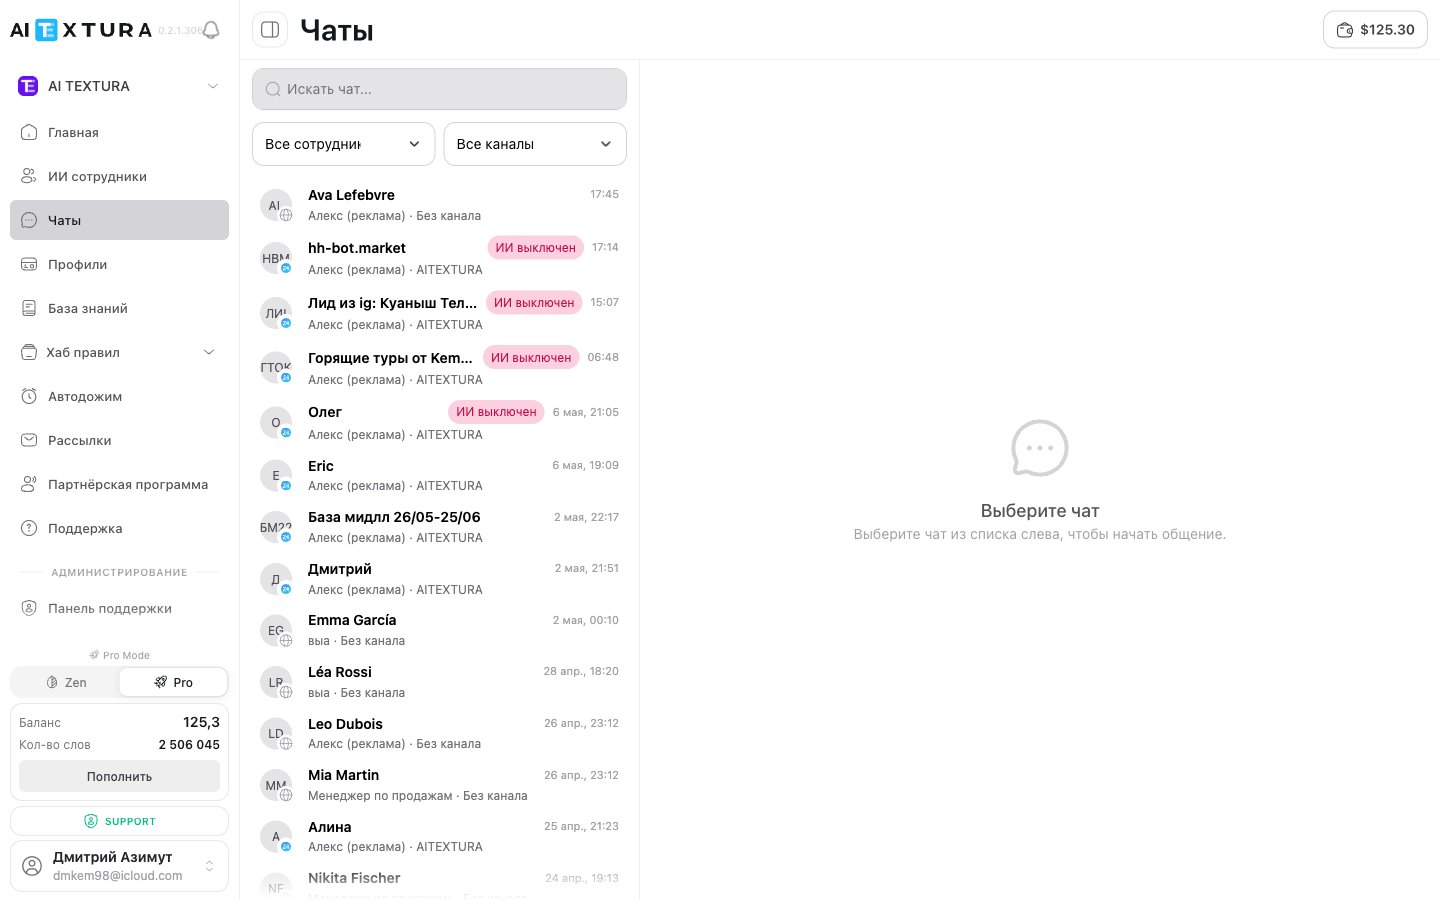Open the Лид из ig: Куаныш chat
The image size is (1440, 900).
point(439,313)
